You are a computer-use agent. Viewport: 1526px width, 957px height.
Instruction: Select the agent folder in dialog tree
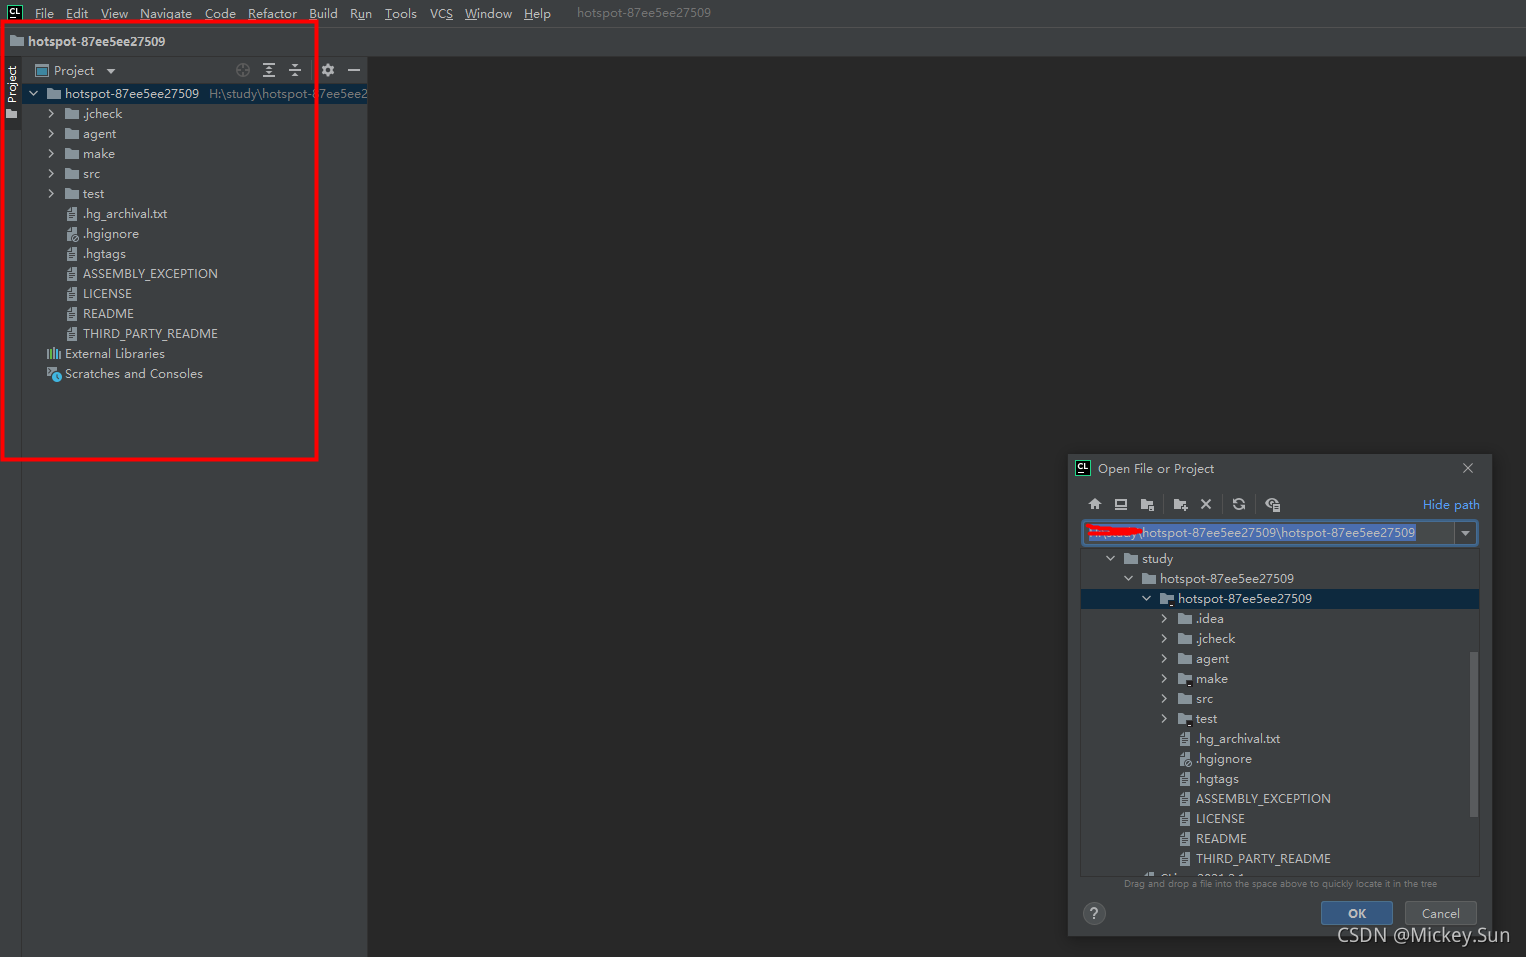point(1212,659)
